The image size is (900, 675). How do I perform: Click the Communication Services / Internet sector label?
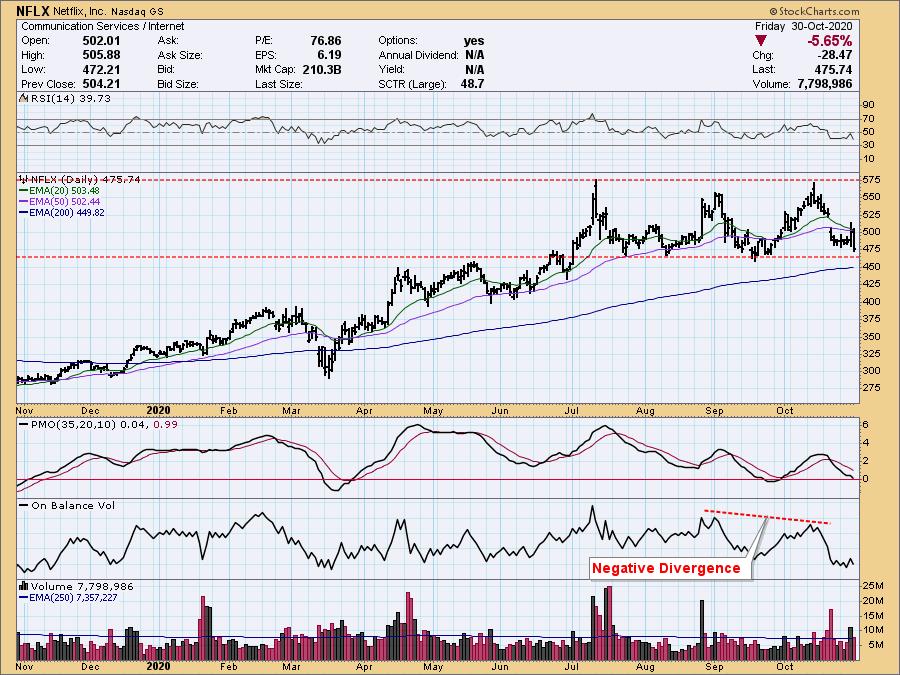(x=89, y=26)
